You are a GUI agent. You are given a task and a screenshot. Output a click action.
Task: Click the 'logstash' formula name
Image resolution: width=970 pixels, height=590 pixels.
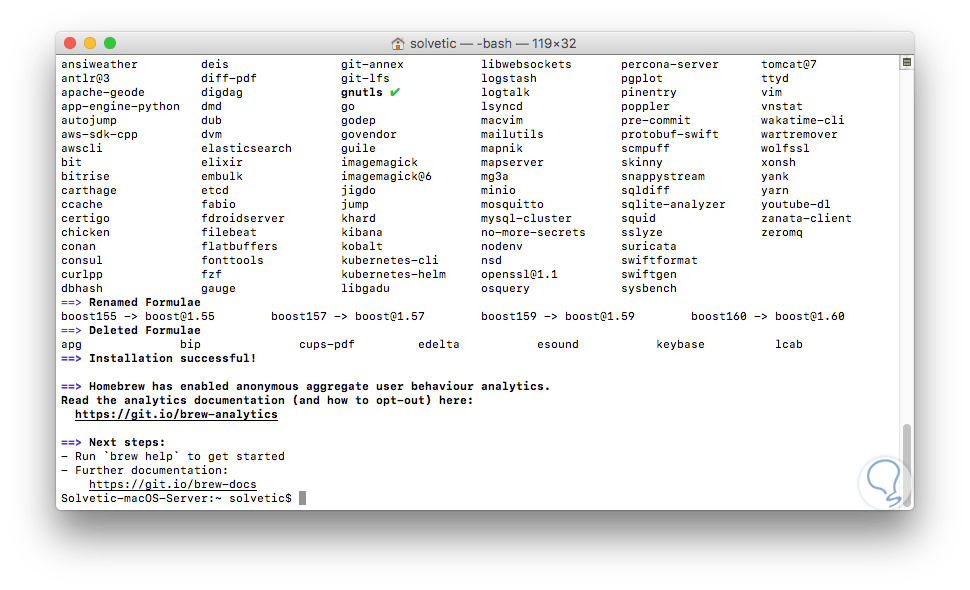tap(509, 79)
